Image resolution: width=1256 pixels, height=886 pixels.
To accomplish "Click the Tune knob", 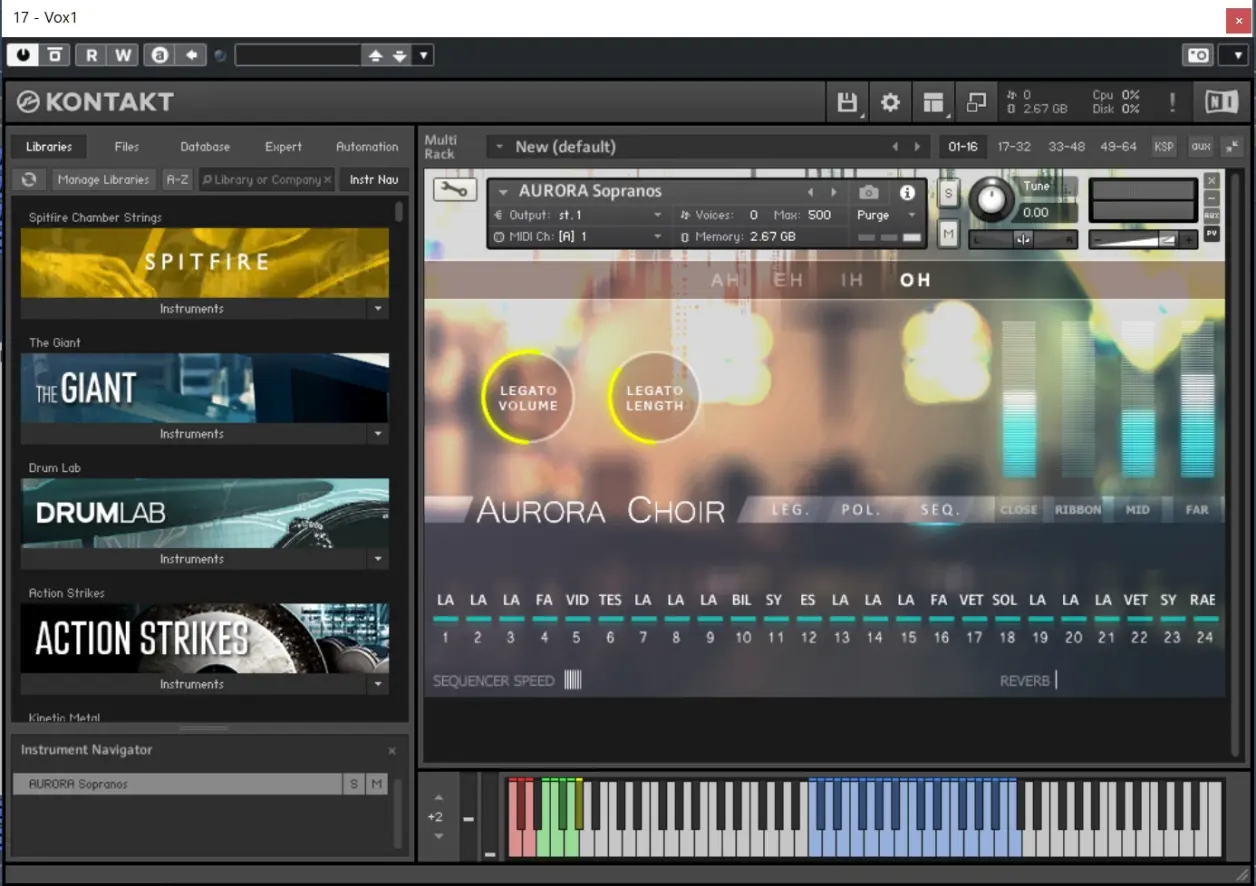I will (990, 199).
